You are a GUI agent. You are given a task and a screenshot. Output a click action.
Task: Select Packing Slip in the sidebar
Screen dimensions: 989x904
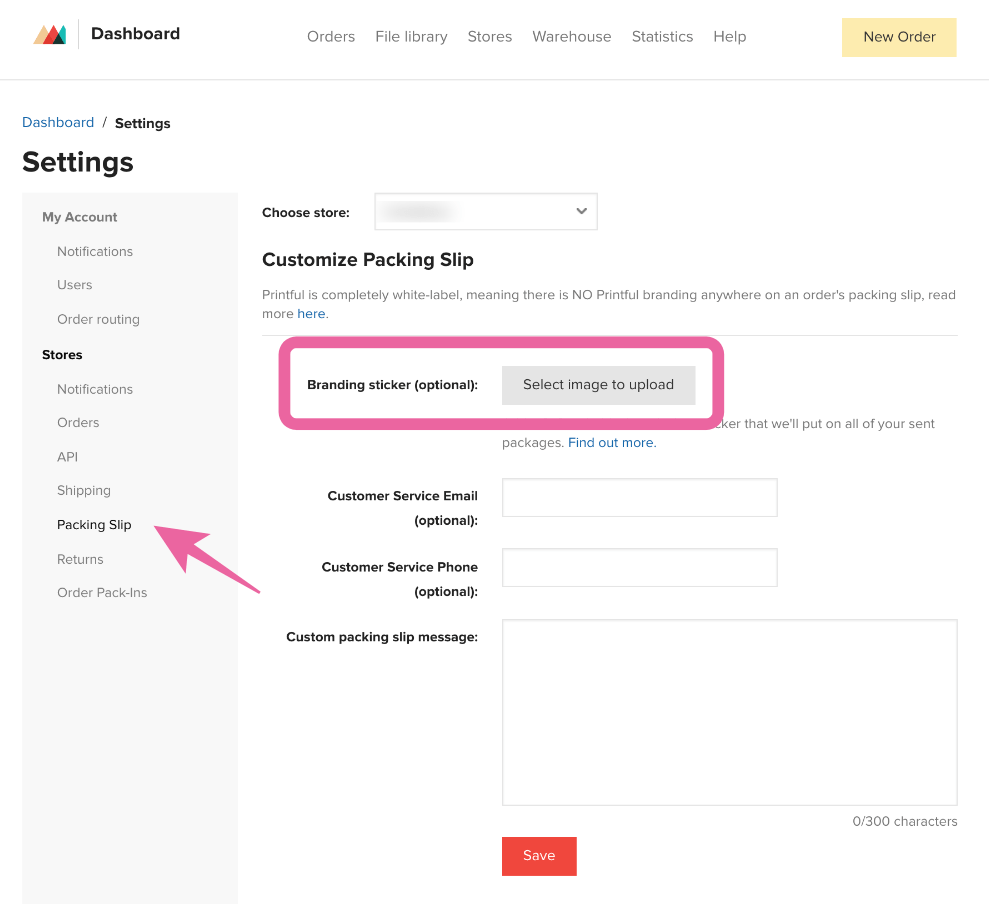94,524
